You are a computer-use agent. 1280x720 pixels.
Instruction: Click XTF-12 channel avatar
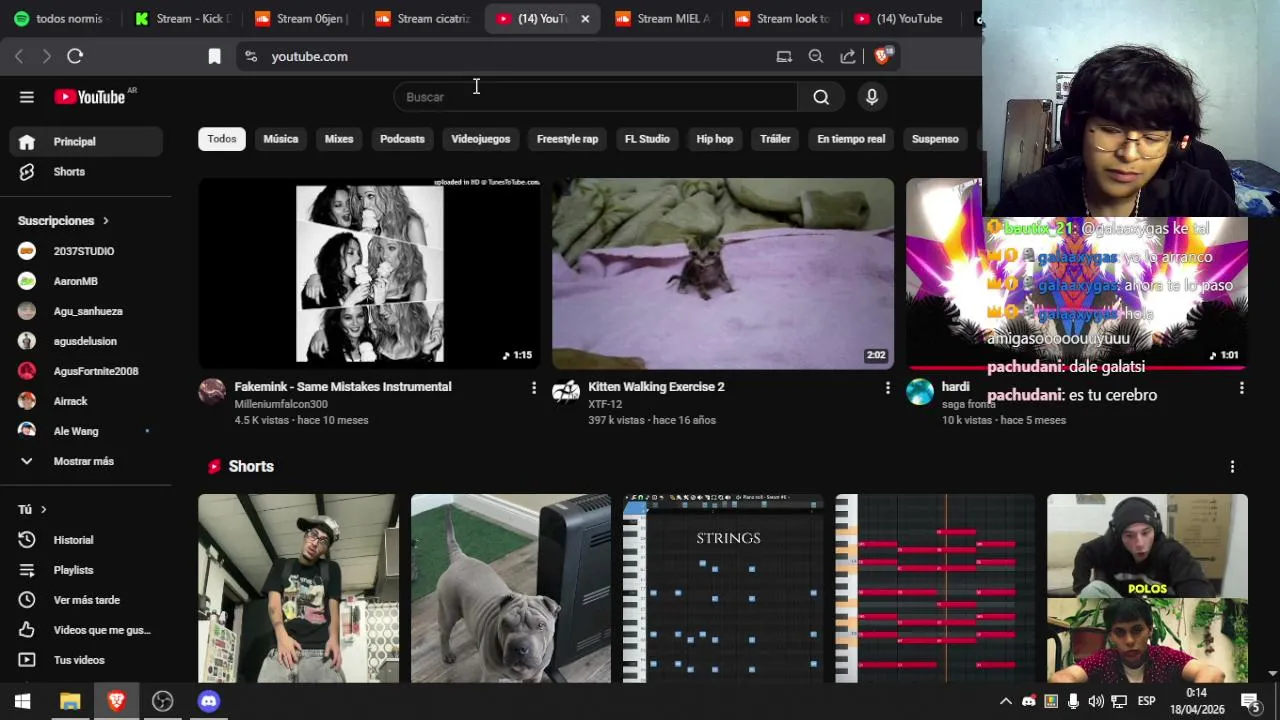pos(566,391)
